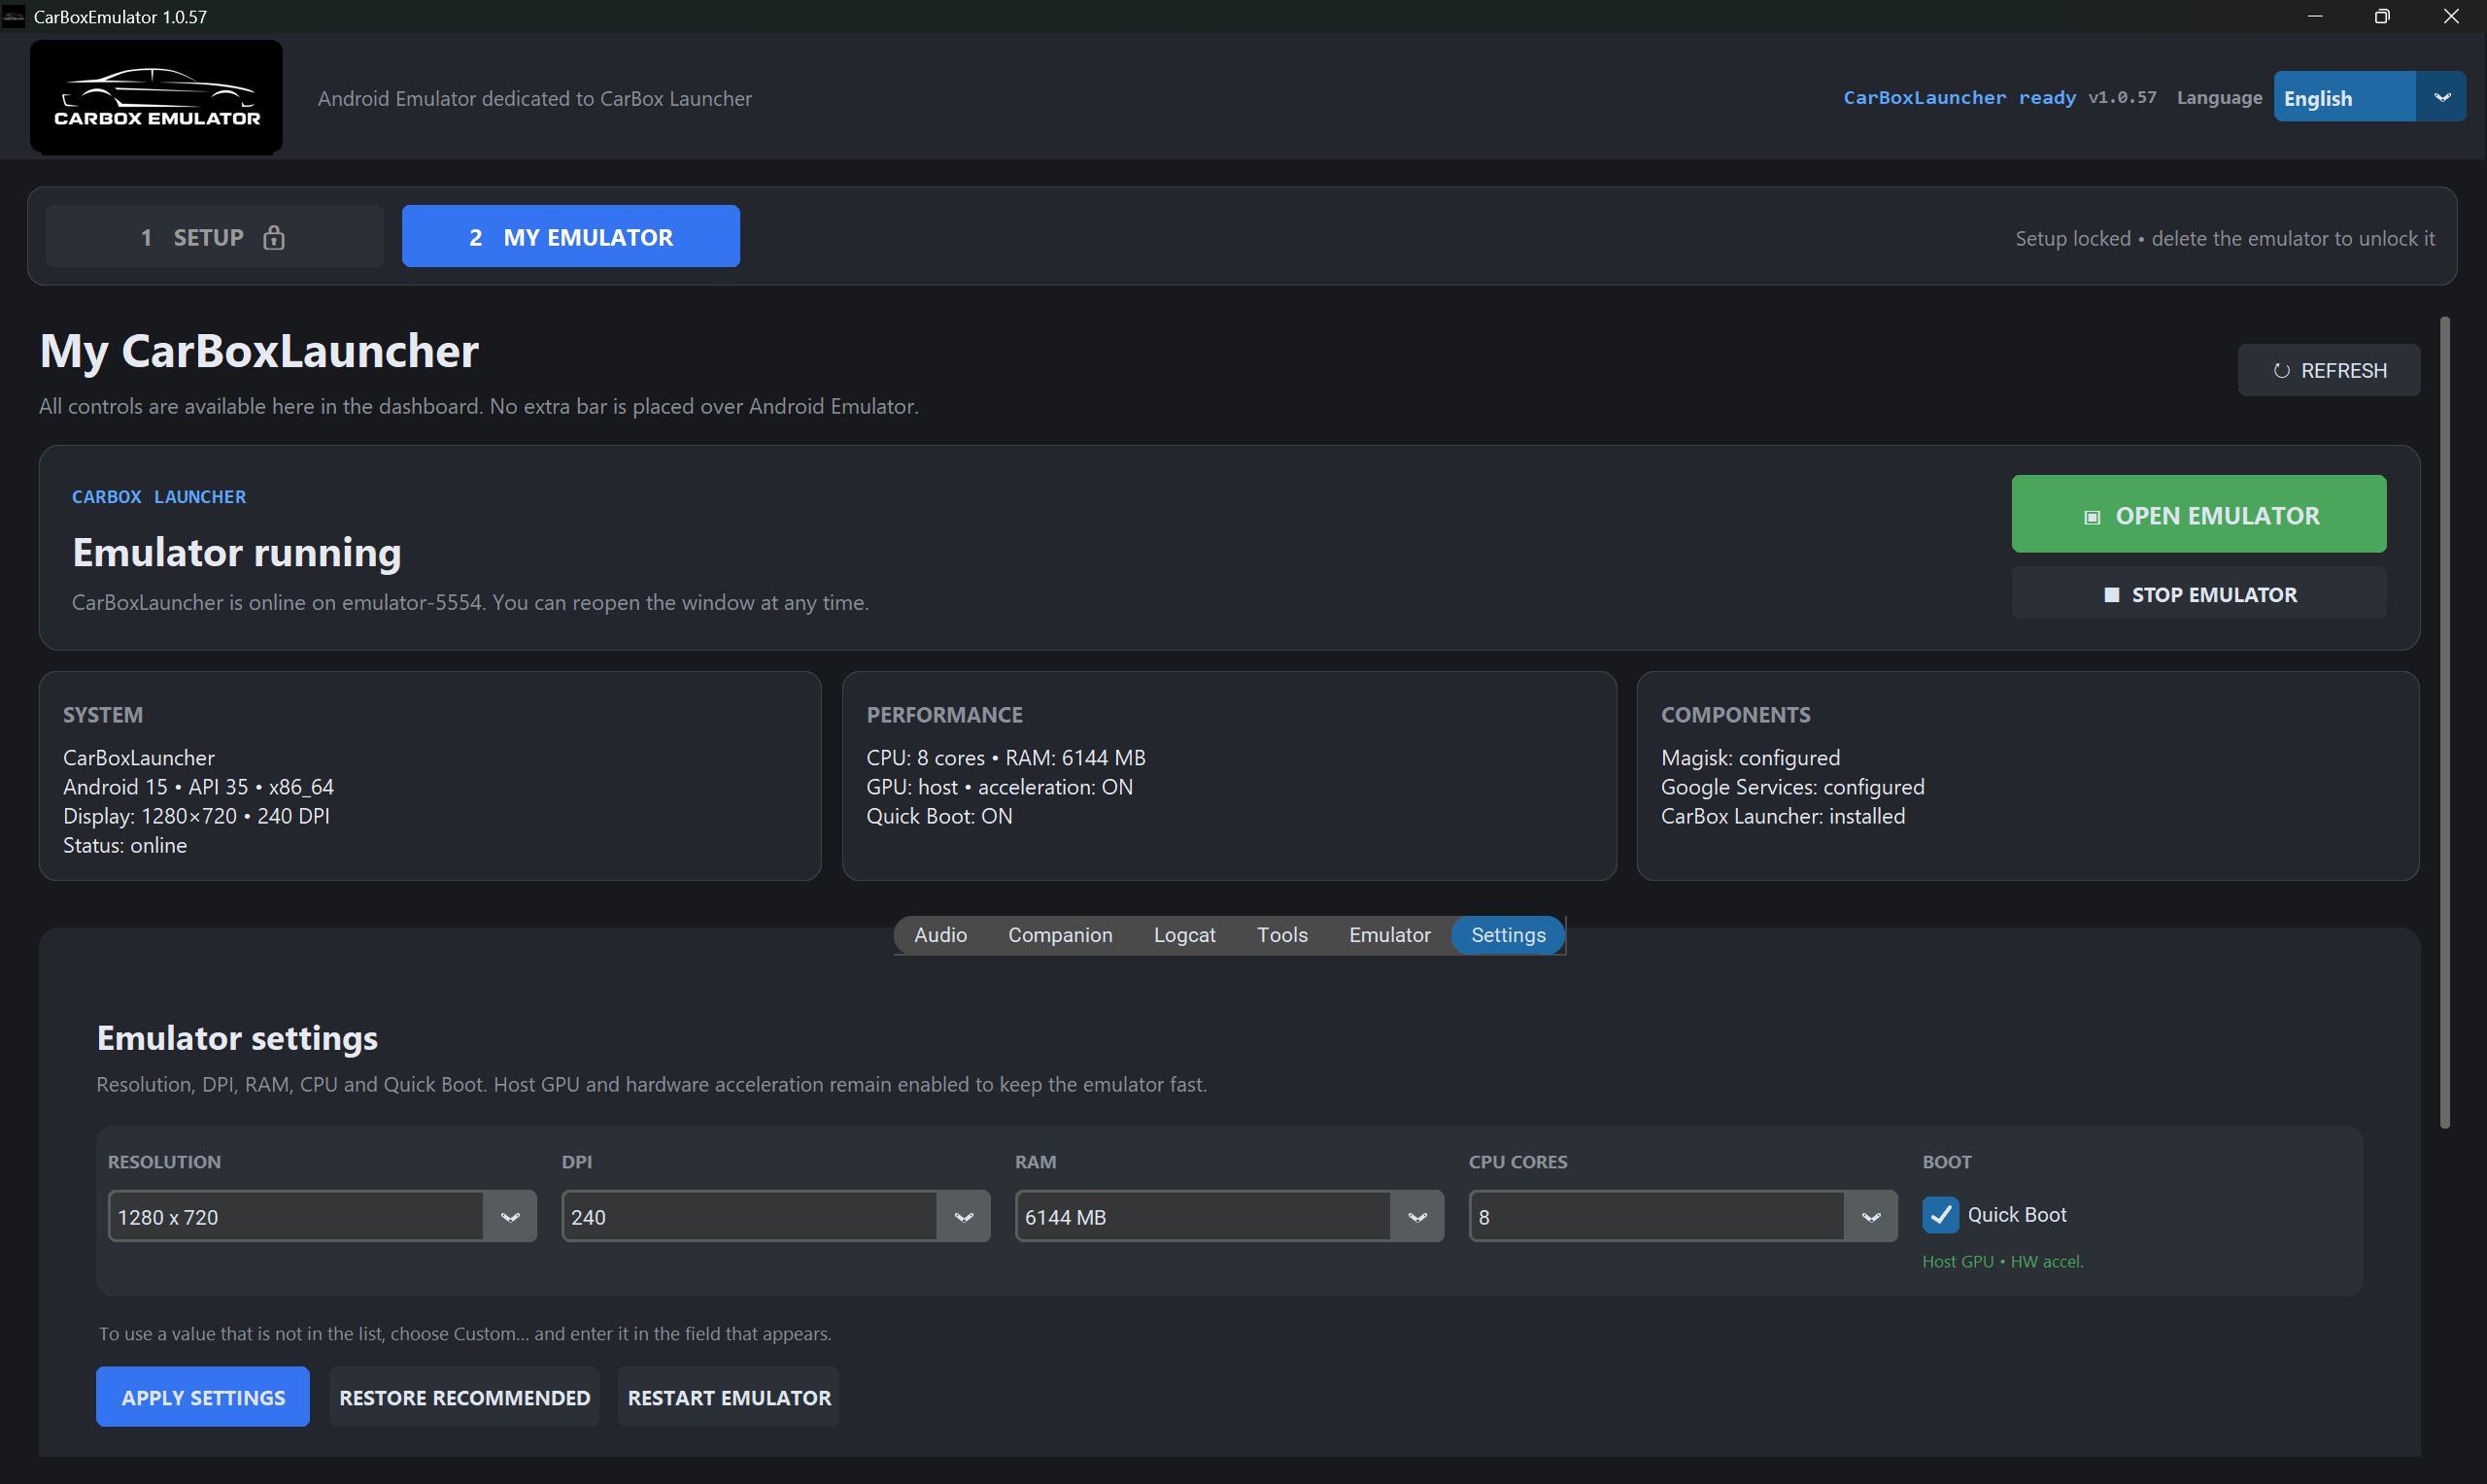Screen dimensions: 2487x1484
Task: Click the English language field
Action: click(2344, 97)
